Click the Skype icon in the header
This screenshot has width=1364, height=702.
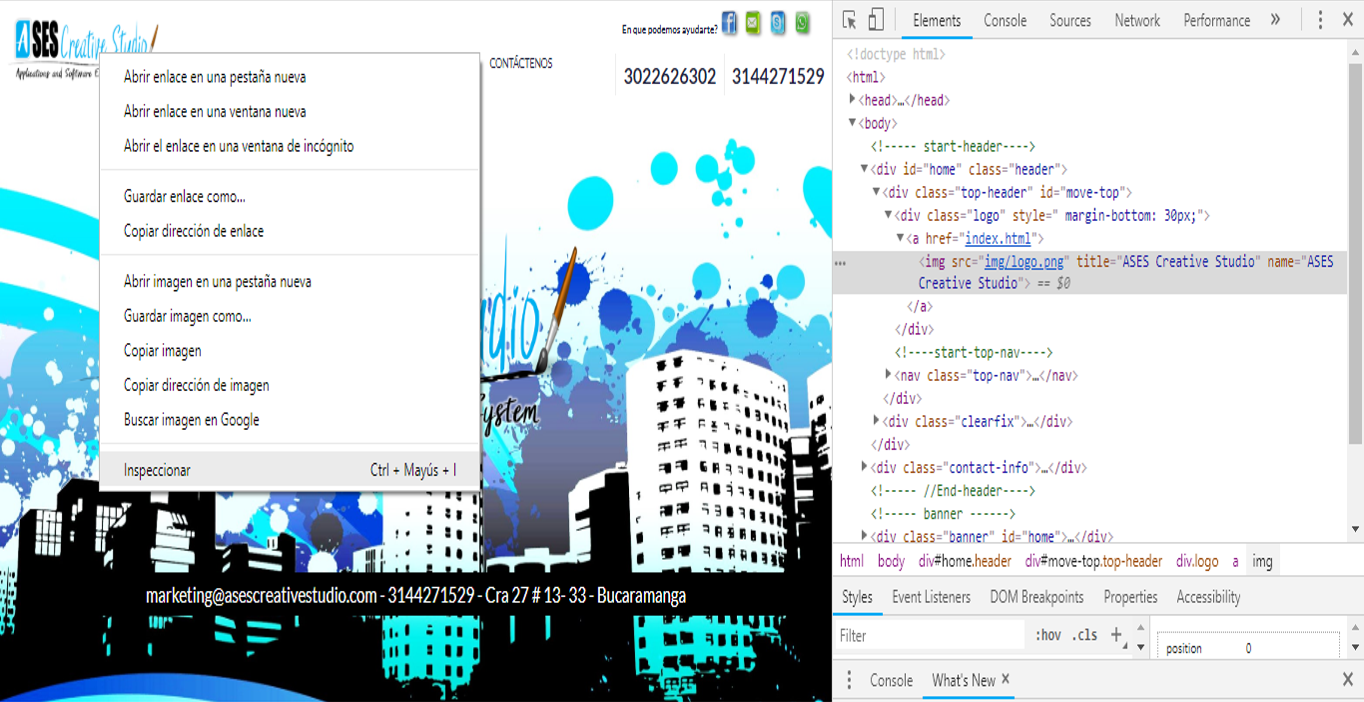(x=778, y=23)
